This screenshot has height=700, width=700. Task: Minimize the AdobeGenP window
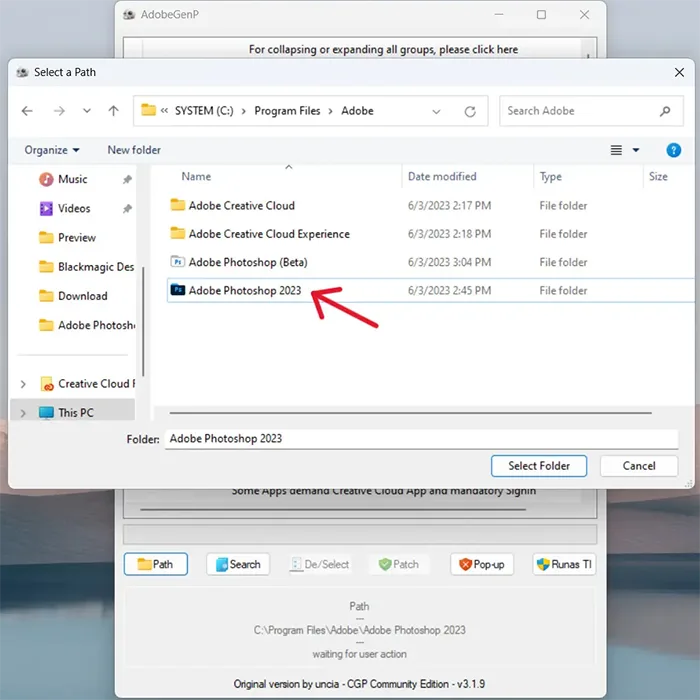499,15
